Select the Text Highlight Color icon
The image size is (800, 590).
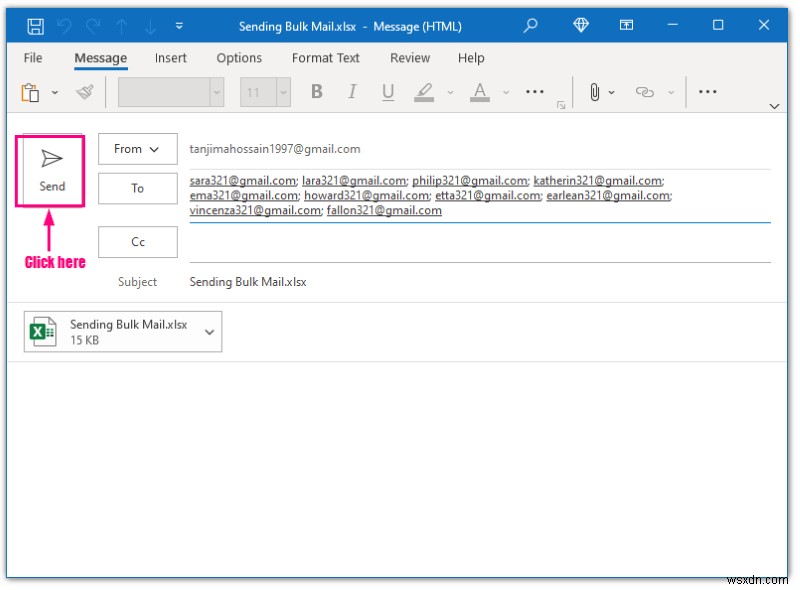(424, 92)
